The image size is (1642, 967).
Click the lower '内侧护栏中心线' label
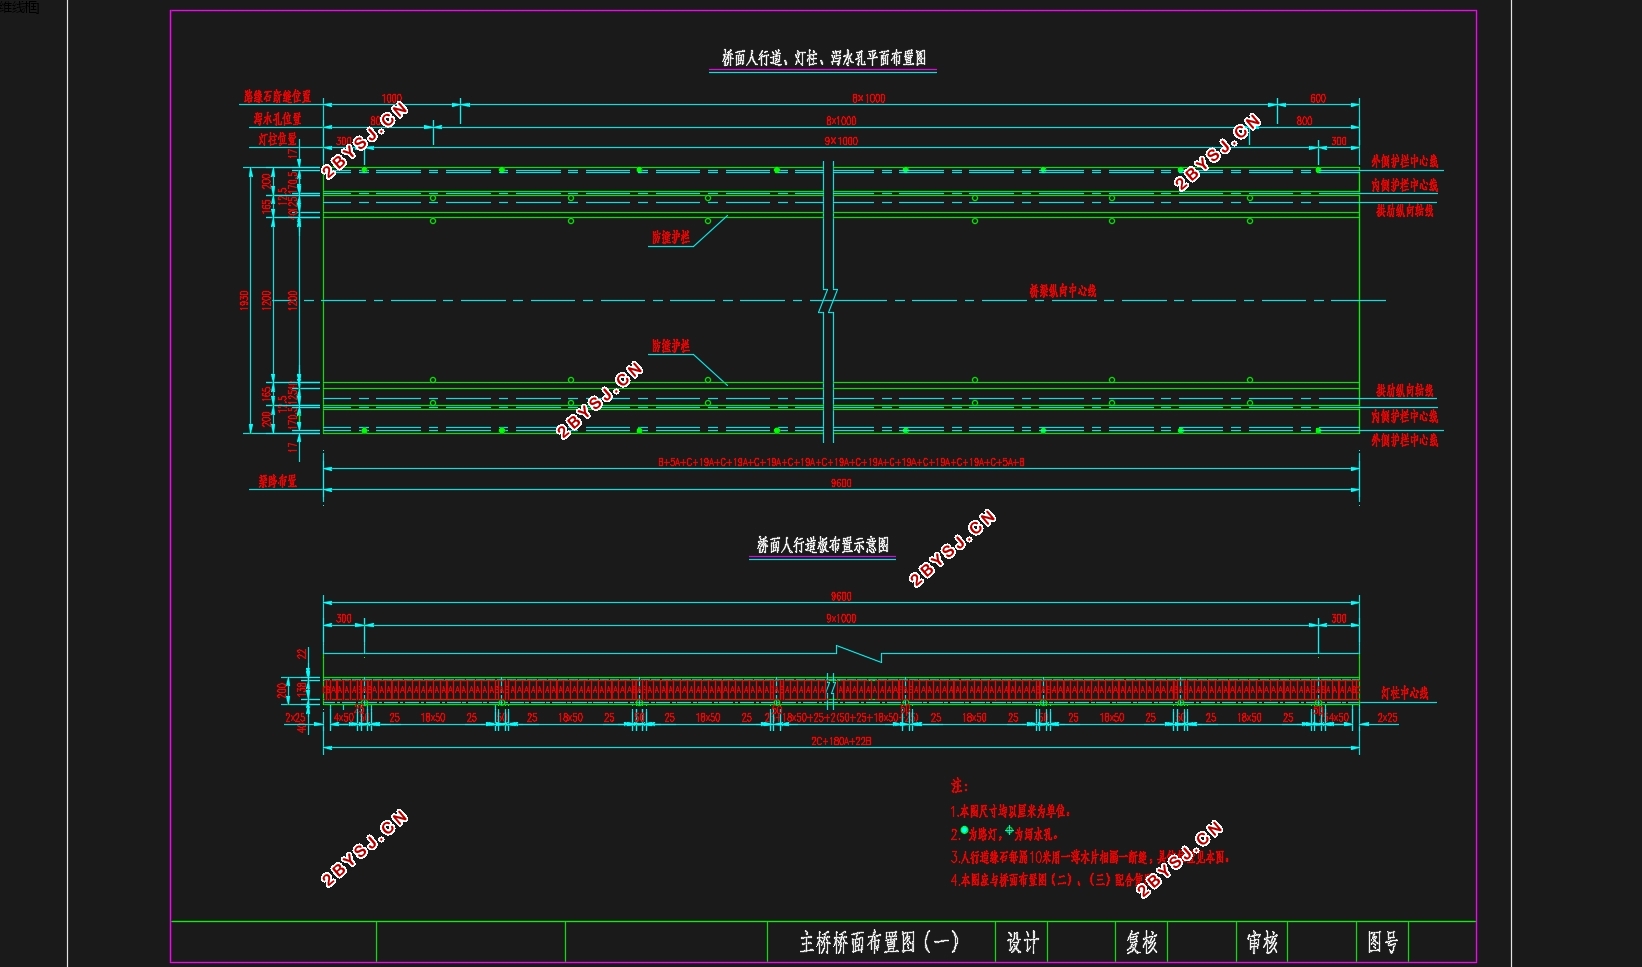point(1405,416)
